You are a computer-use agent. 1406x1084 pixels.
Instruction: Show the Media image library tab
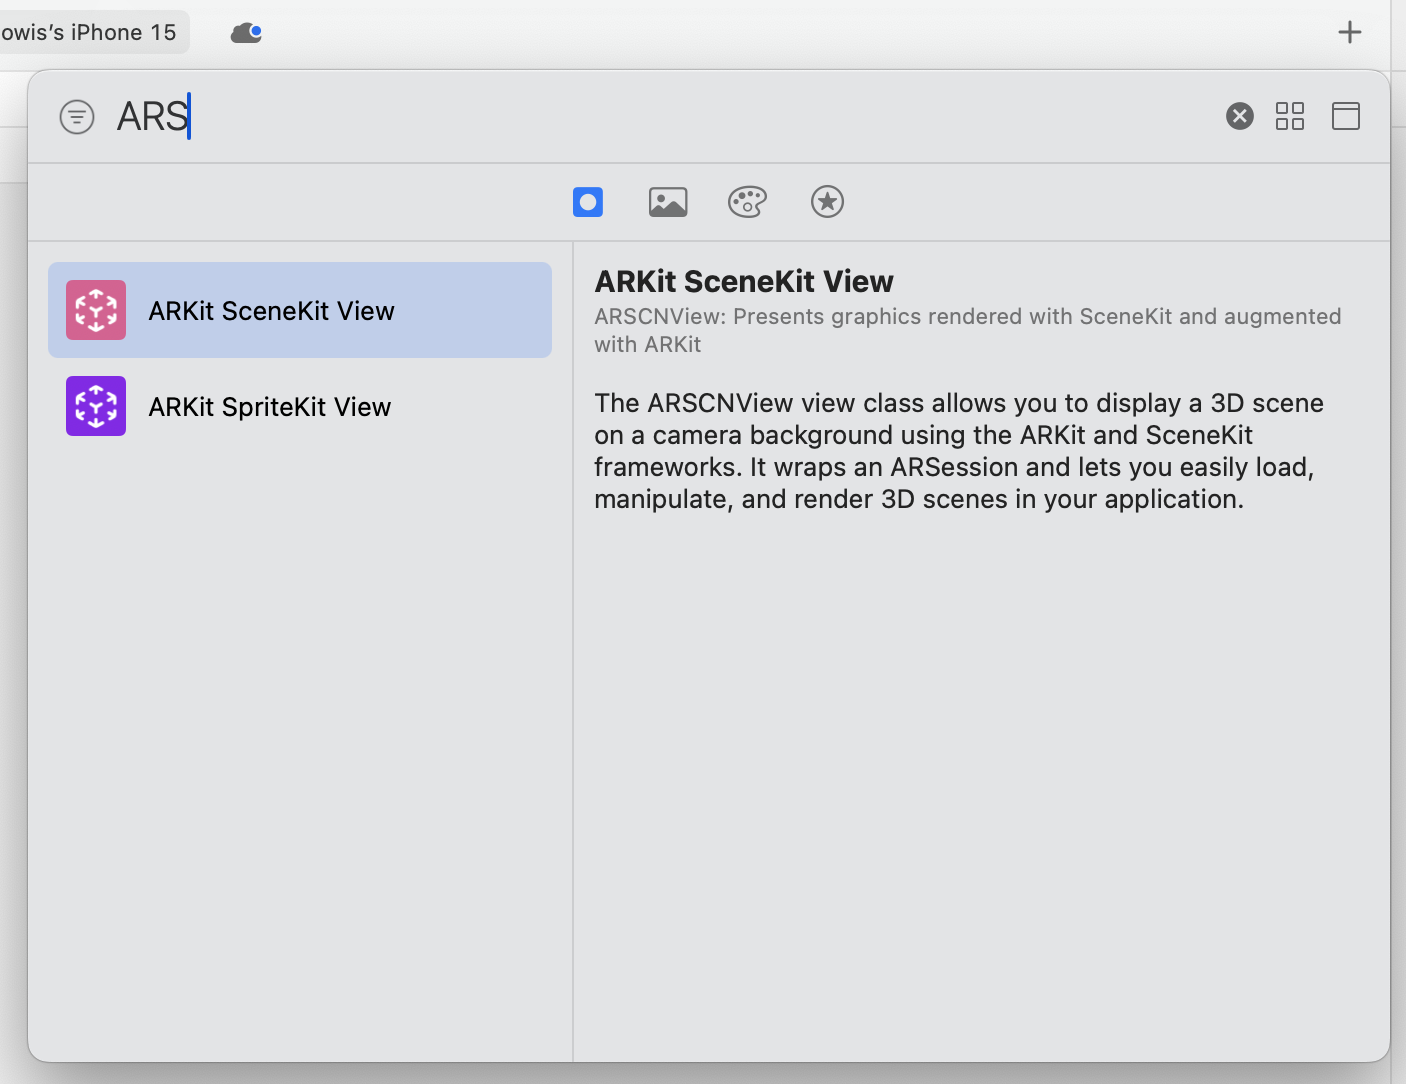tap(668, 202)
